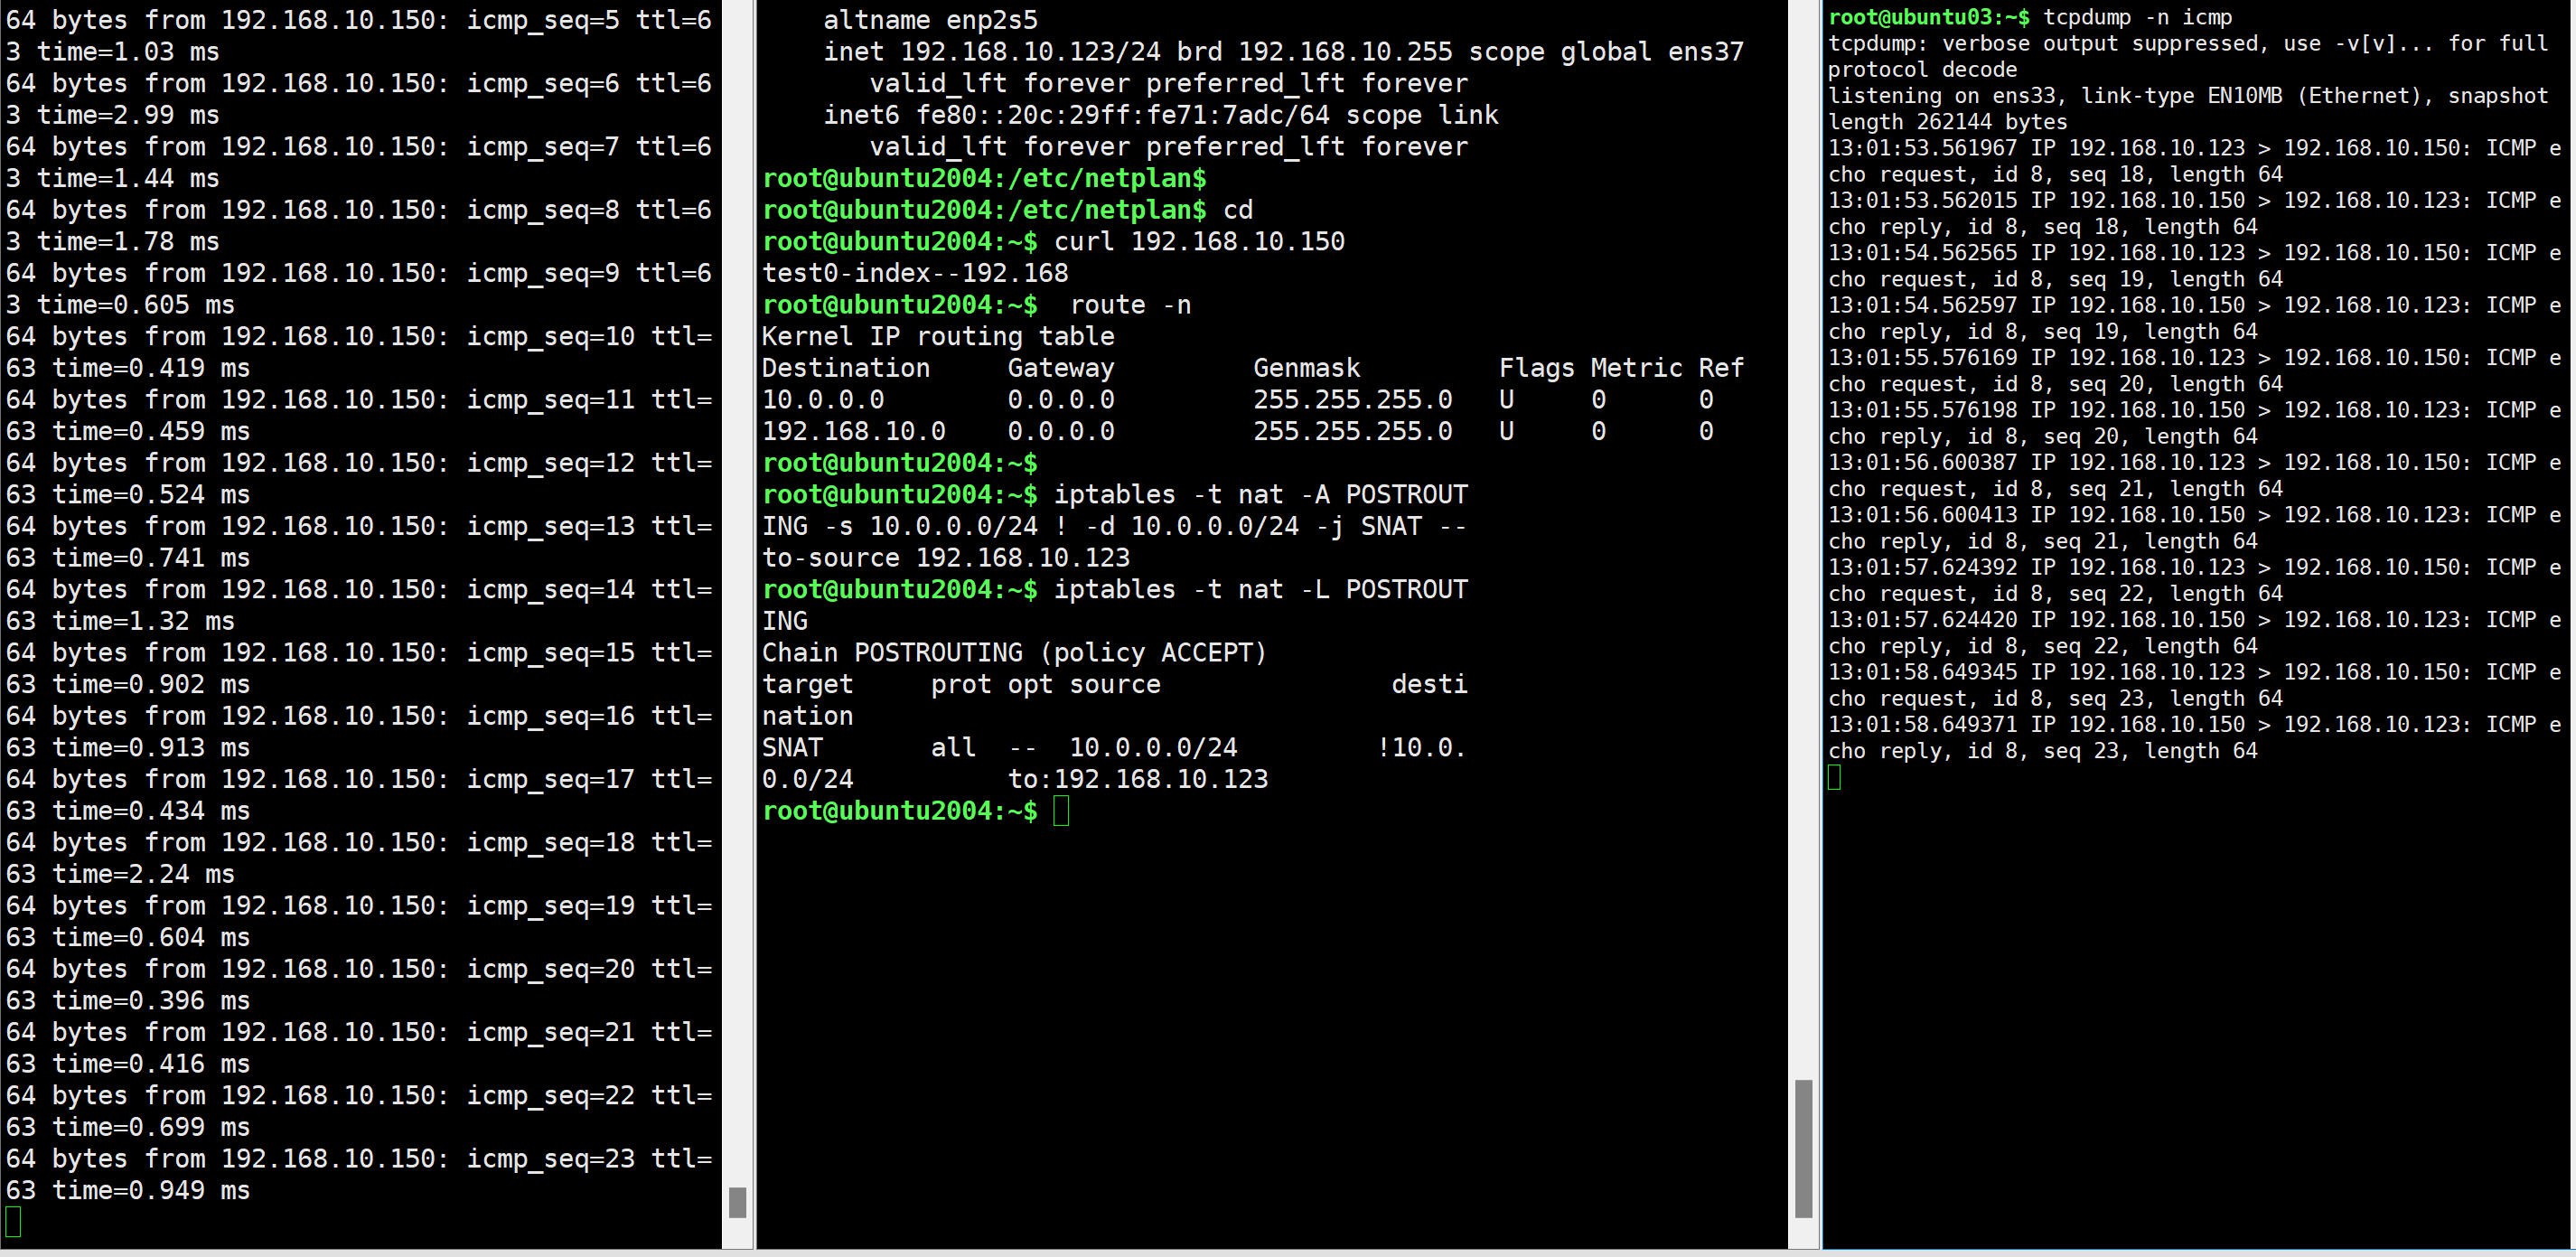
Task: Click the 'Kernel IP routing table' heading
Action: [937, 336]
